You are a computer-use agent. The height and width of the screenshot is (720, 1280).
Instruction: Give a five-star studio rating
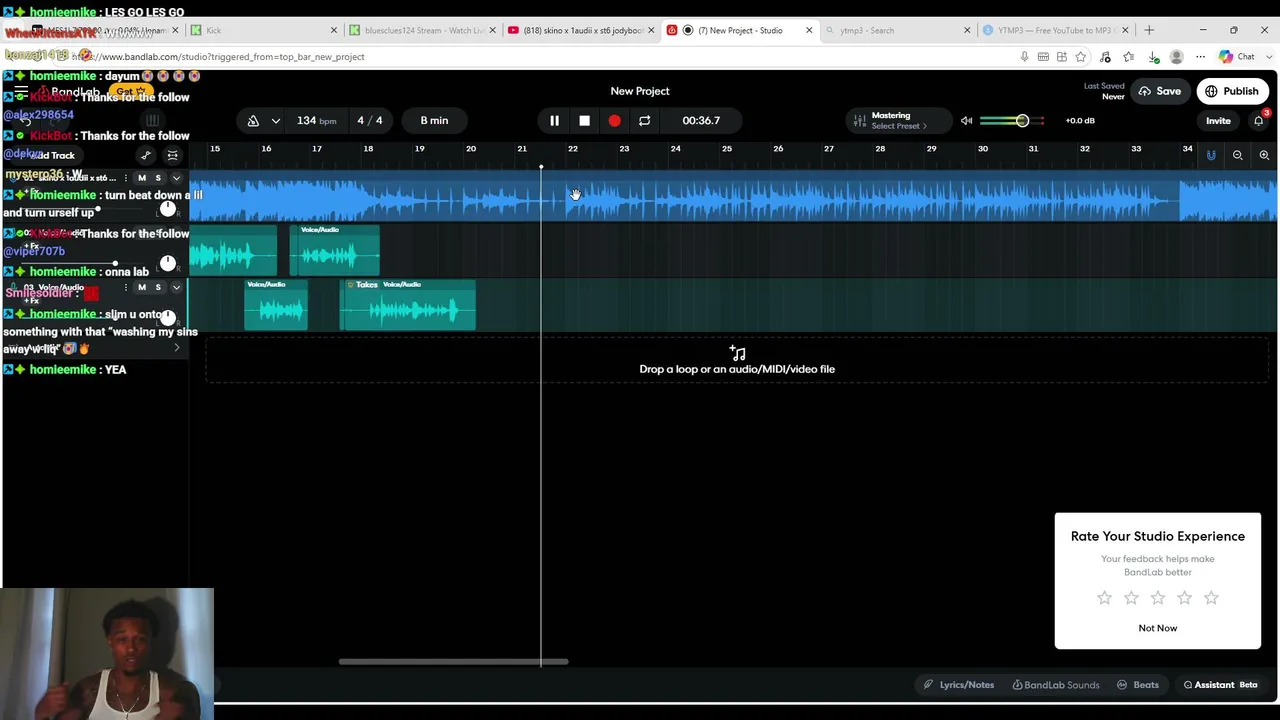[1211, 598]
